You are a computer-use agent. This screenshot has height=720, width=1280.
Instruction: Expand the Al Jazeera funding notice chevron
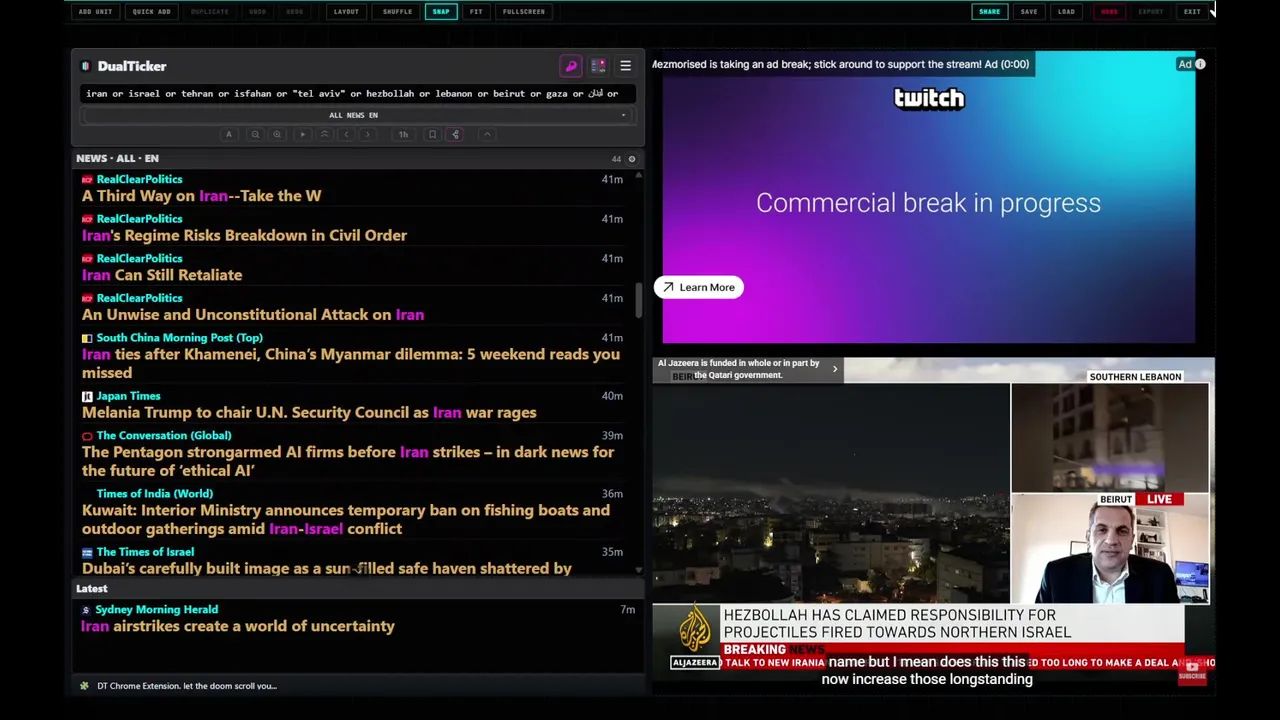835,369
